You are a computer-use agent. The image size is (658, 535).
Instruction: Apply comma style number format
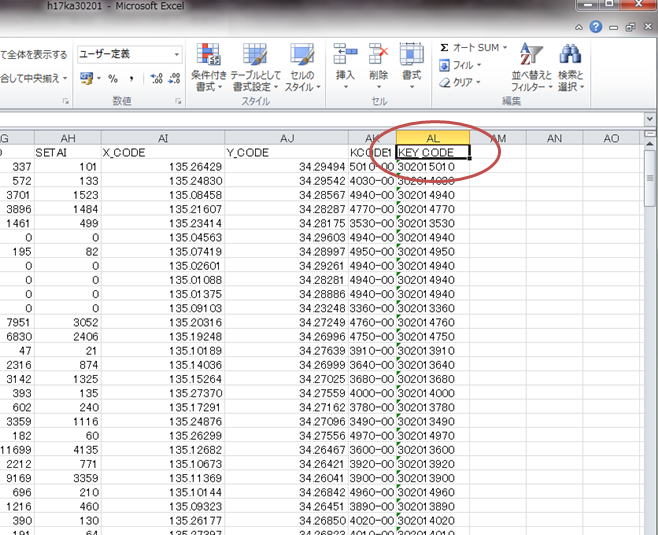coord(131,78)
